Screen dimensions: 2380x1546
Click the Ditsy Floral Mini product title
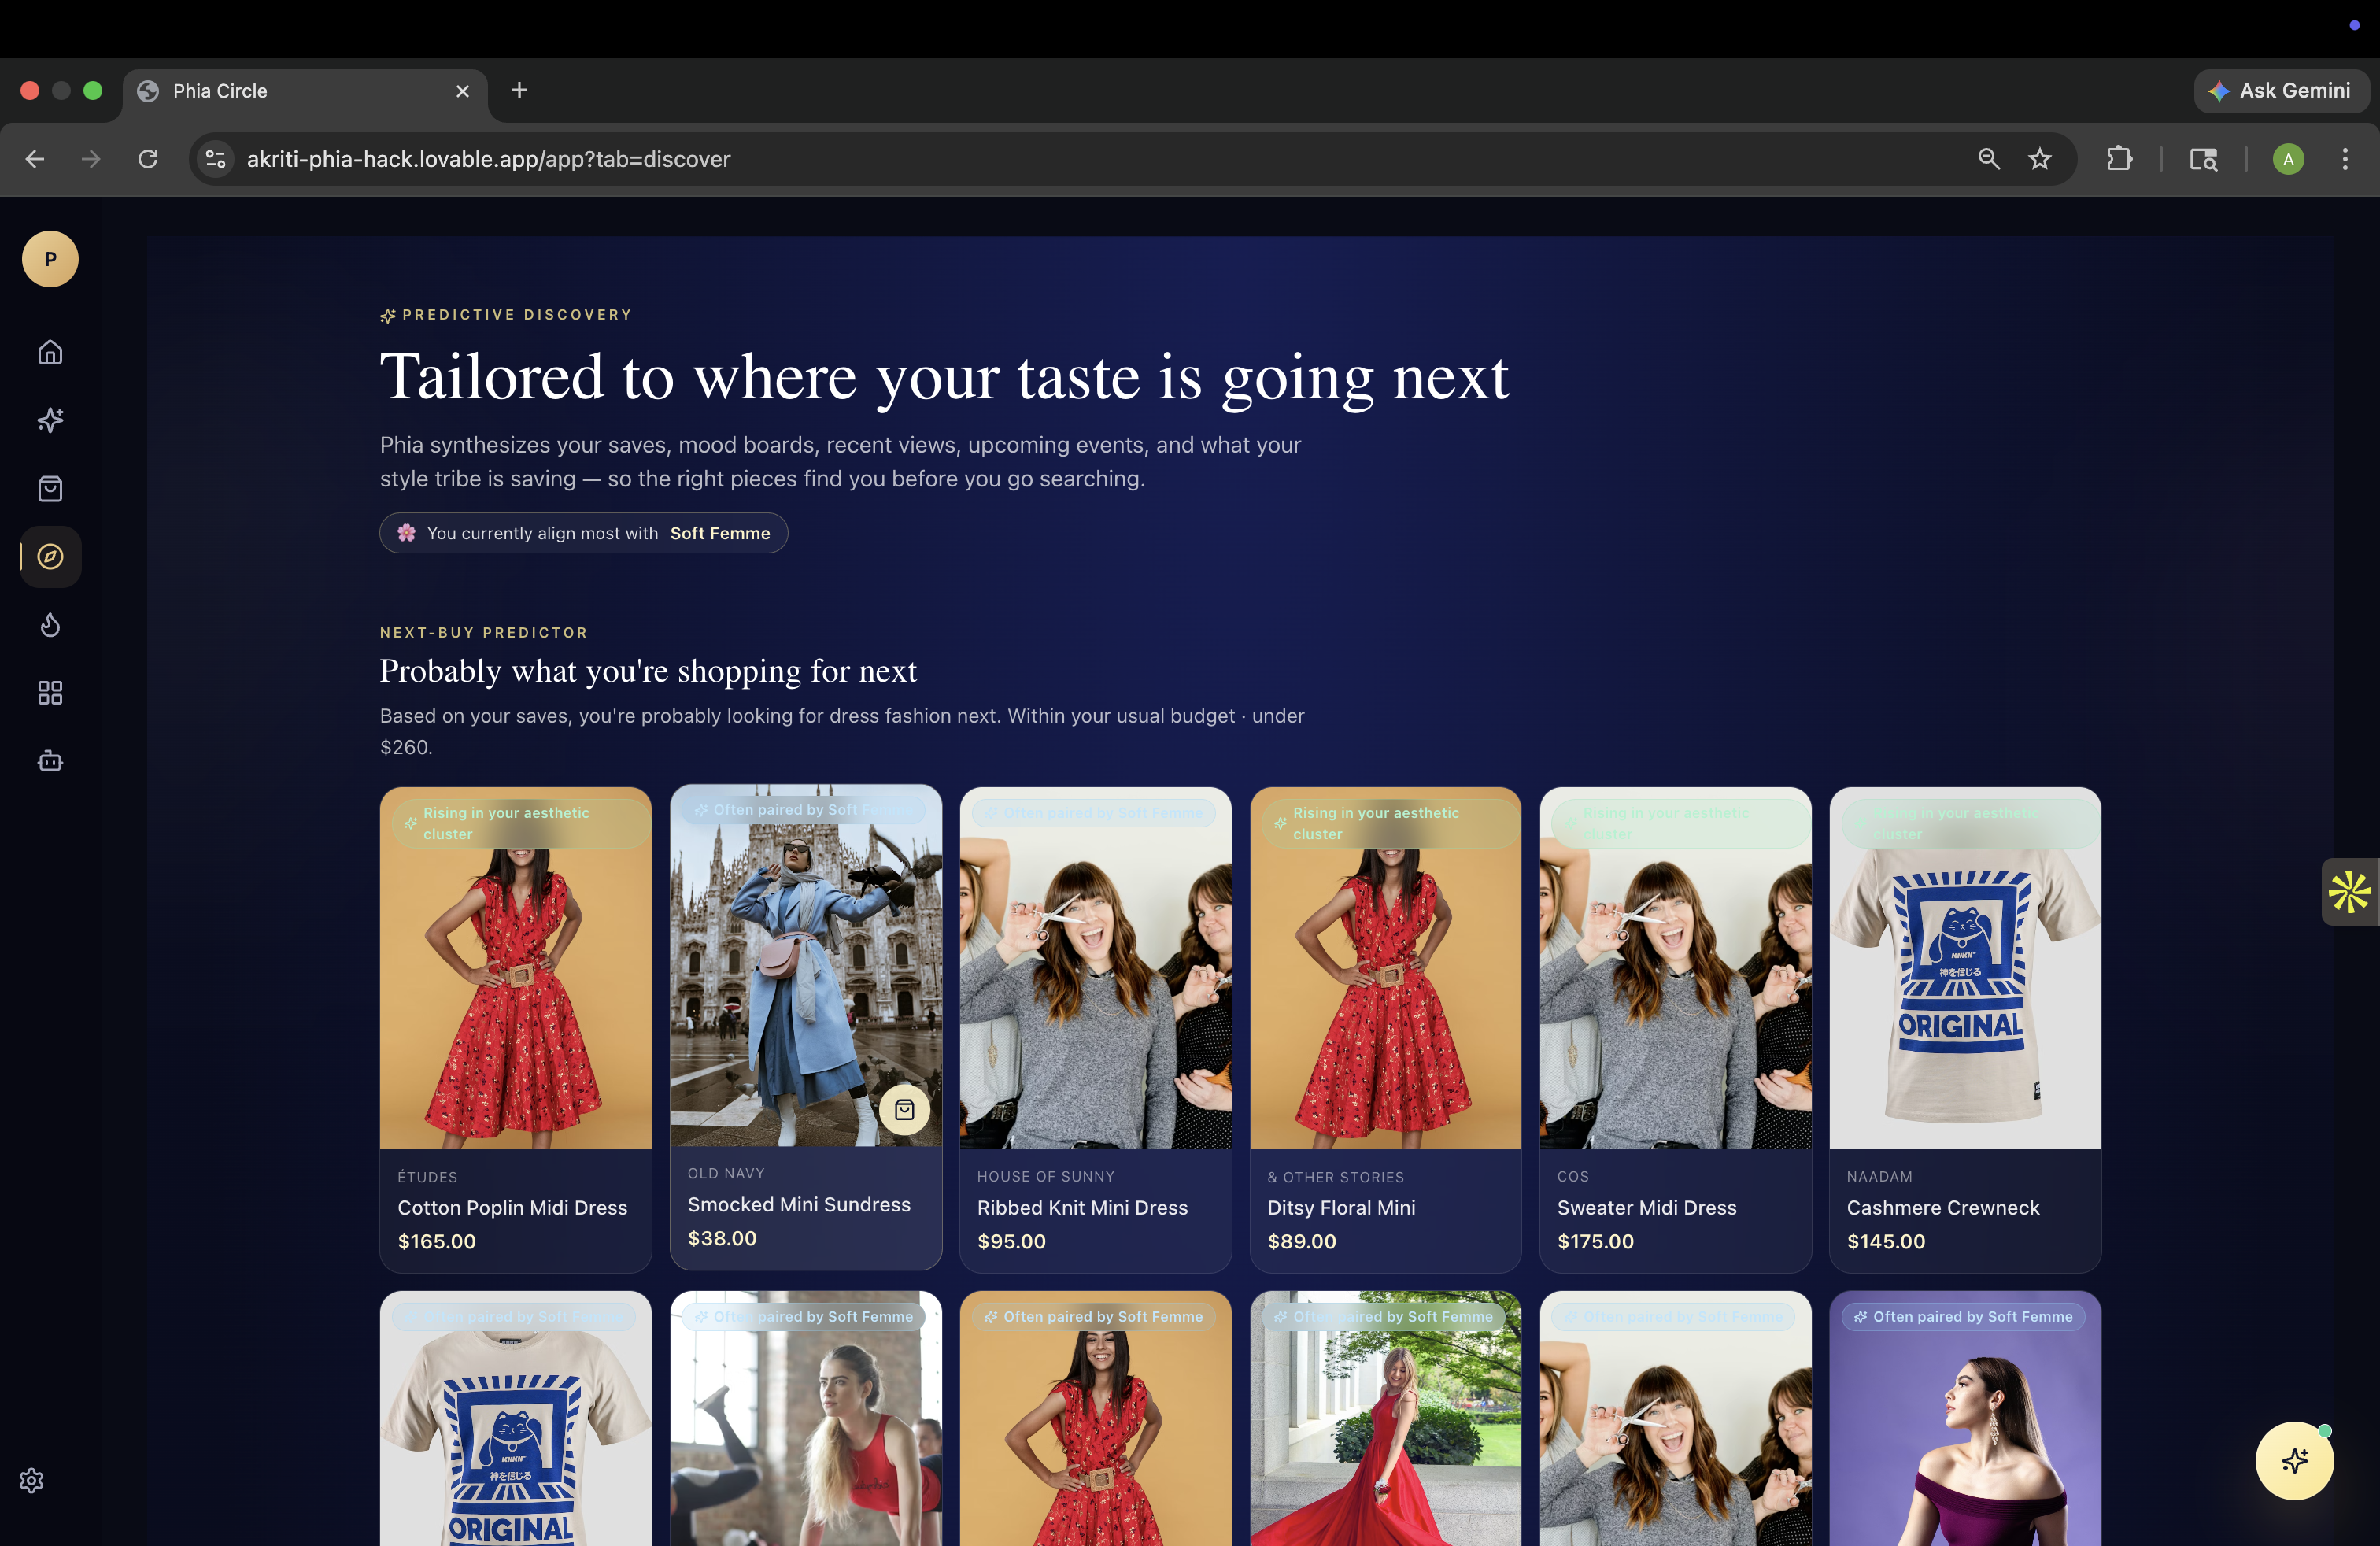click(1341, 1207)
